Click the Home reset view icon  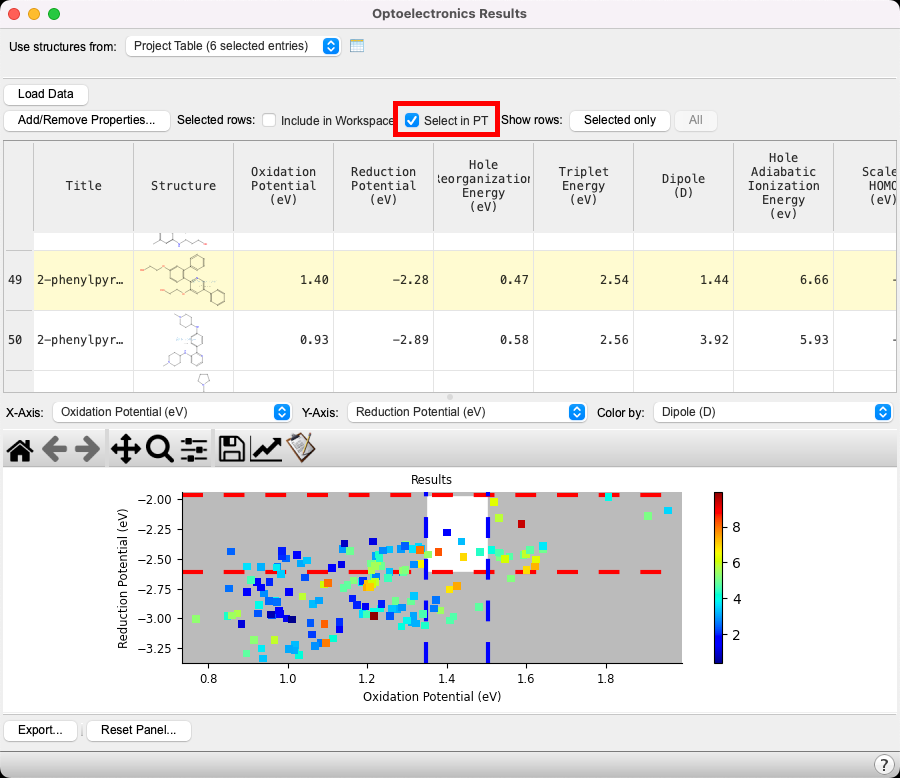pyautogui.click(x=20, y=449)
